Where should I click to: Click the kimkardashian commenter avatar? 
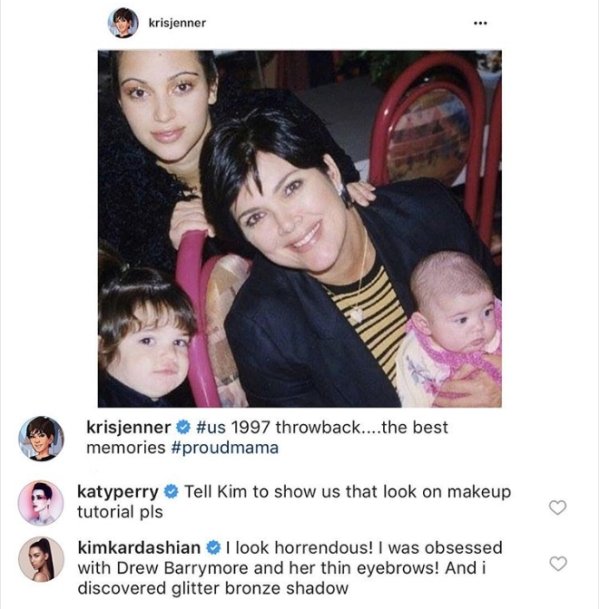click(41, 558)
